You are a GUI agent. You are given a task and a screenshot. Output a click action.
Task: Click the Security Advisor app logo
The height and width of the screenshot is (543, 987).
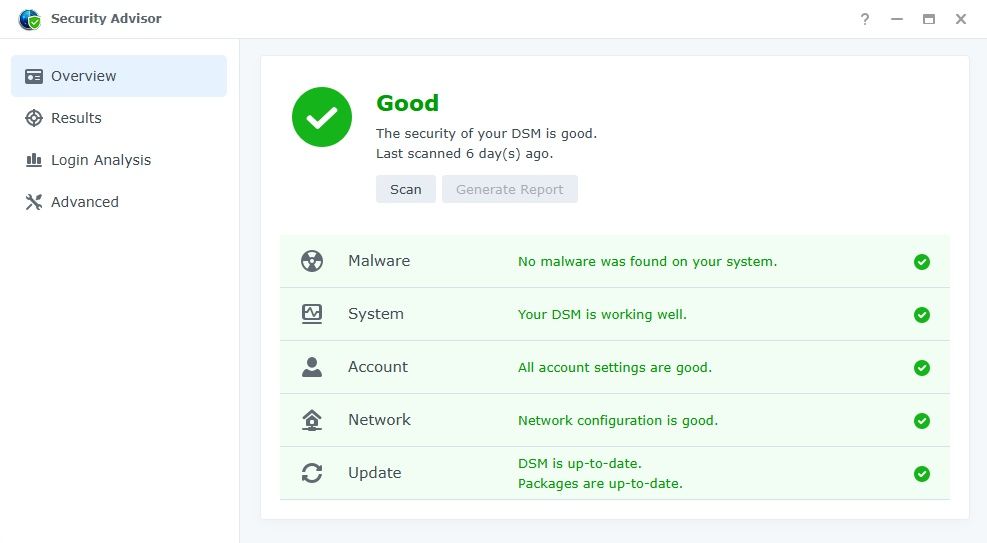click(x=30, y=20)
